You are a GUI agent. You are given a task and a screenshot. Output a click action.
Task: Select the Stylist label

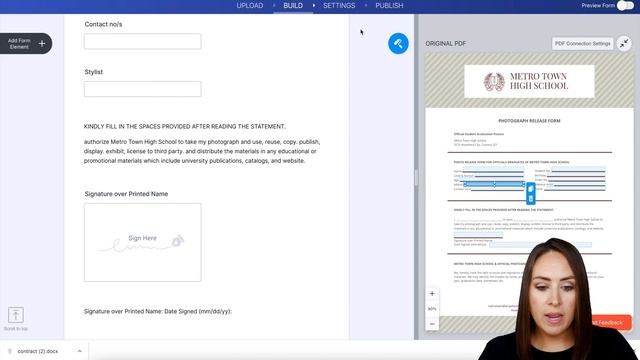tap(93, 72)
